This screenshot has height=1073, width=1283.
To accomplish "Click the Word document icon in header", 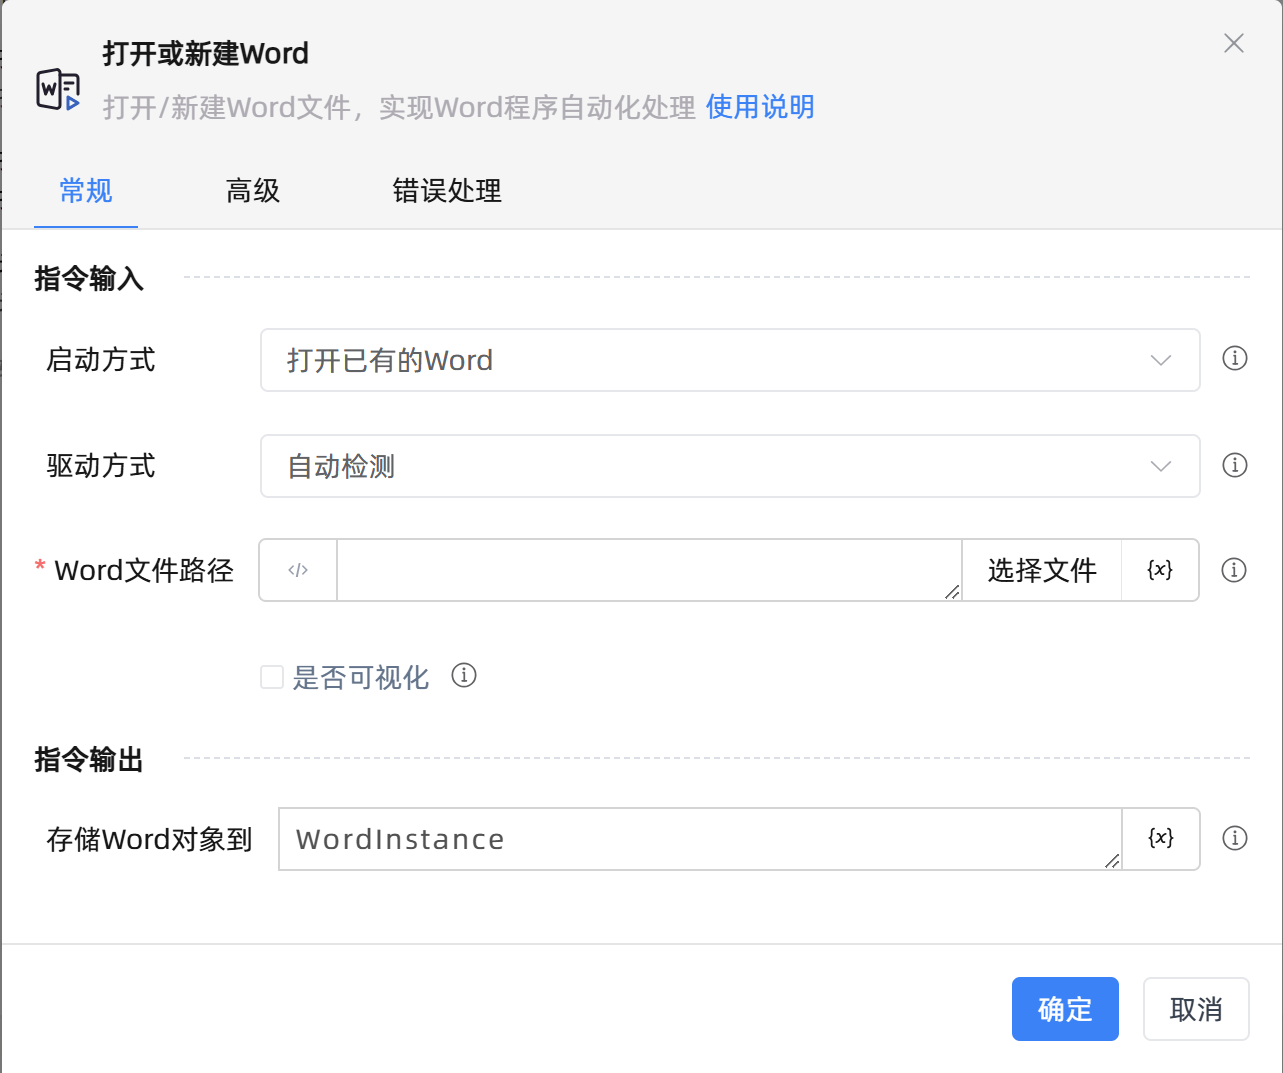I will pyautogui.click(x=58, y=90).
